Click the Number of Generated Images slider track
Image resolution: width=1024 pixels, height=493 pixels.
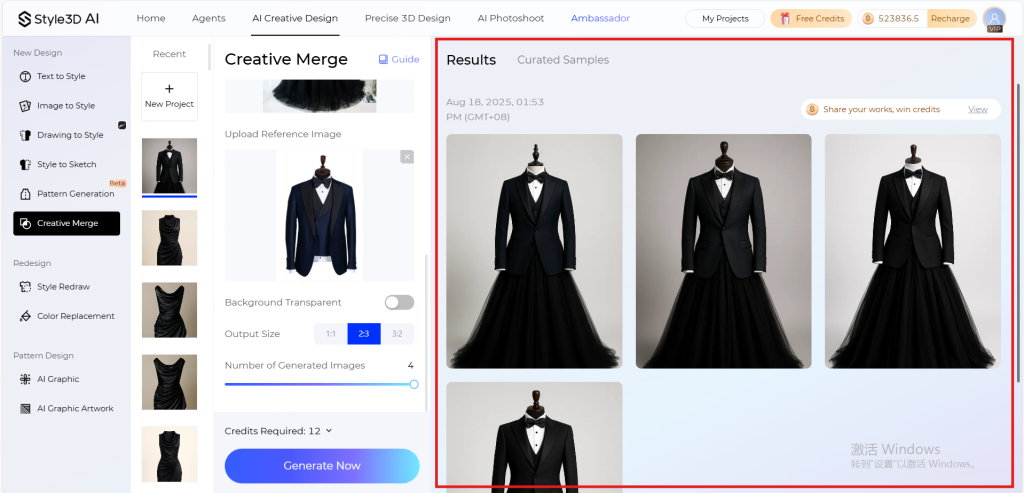point(319,384)
